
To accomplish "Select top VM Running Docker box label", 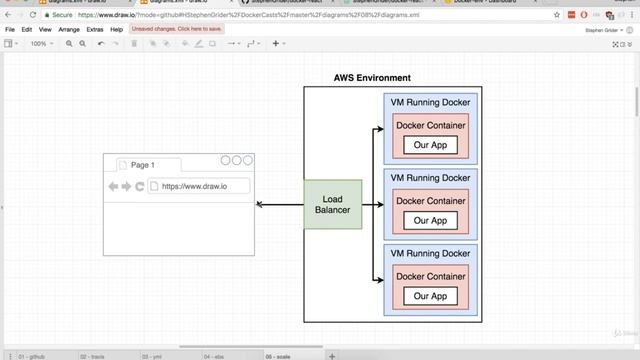I will pos(430,102).
